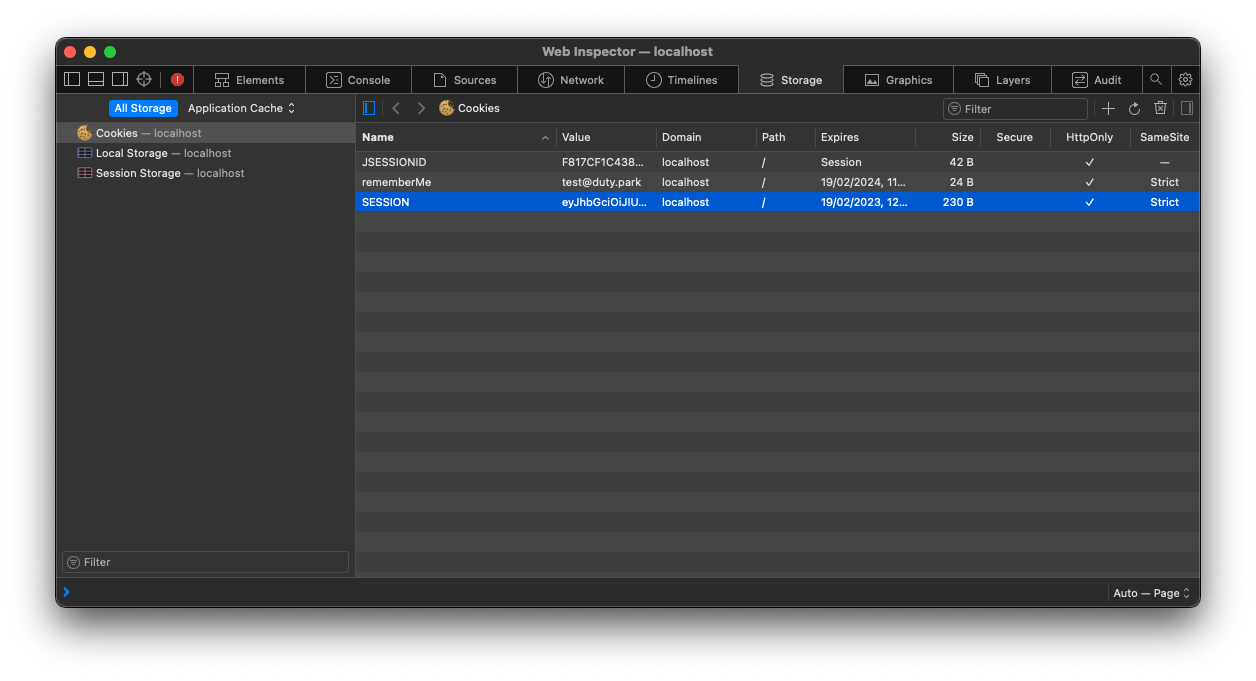The width and height of the screenshot is (1256, 681).
Task: Switch to the Elements tab
Action: click(249, 80)
